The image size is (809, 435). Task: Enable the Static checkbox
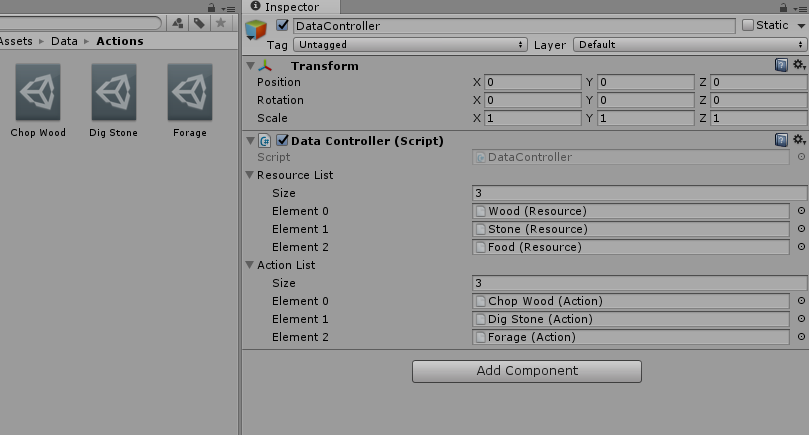(748, 26)
